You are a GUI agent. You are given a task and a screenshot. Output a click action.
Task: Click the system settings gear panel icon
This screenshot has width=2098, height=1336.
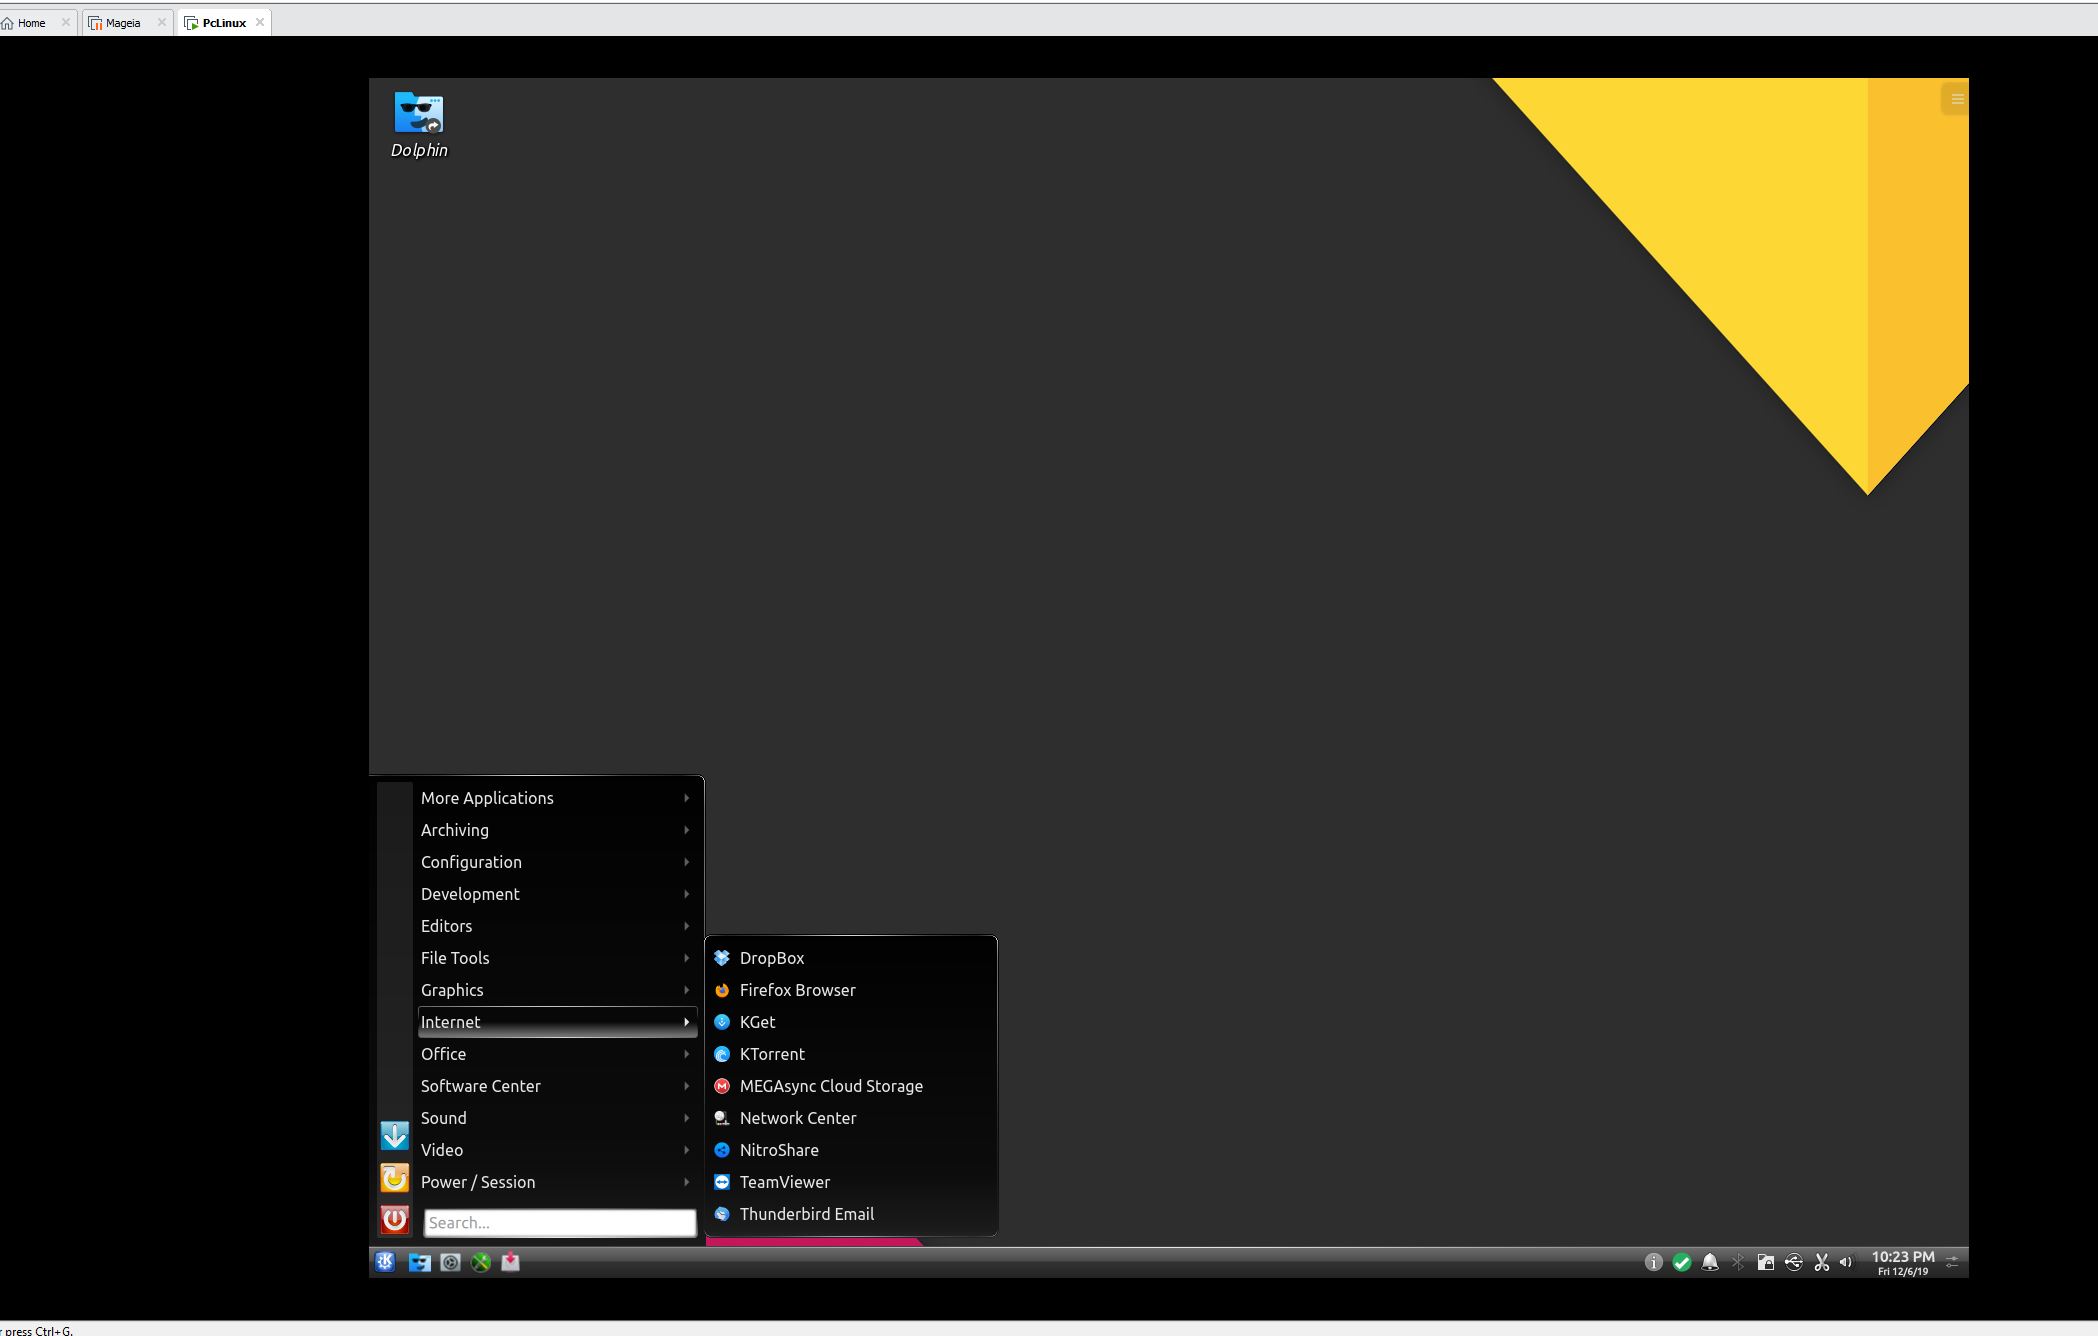click(450, 1262)
